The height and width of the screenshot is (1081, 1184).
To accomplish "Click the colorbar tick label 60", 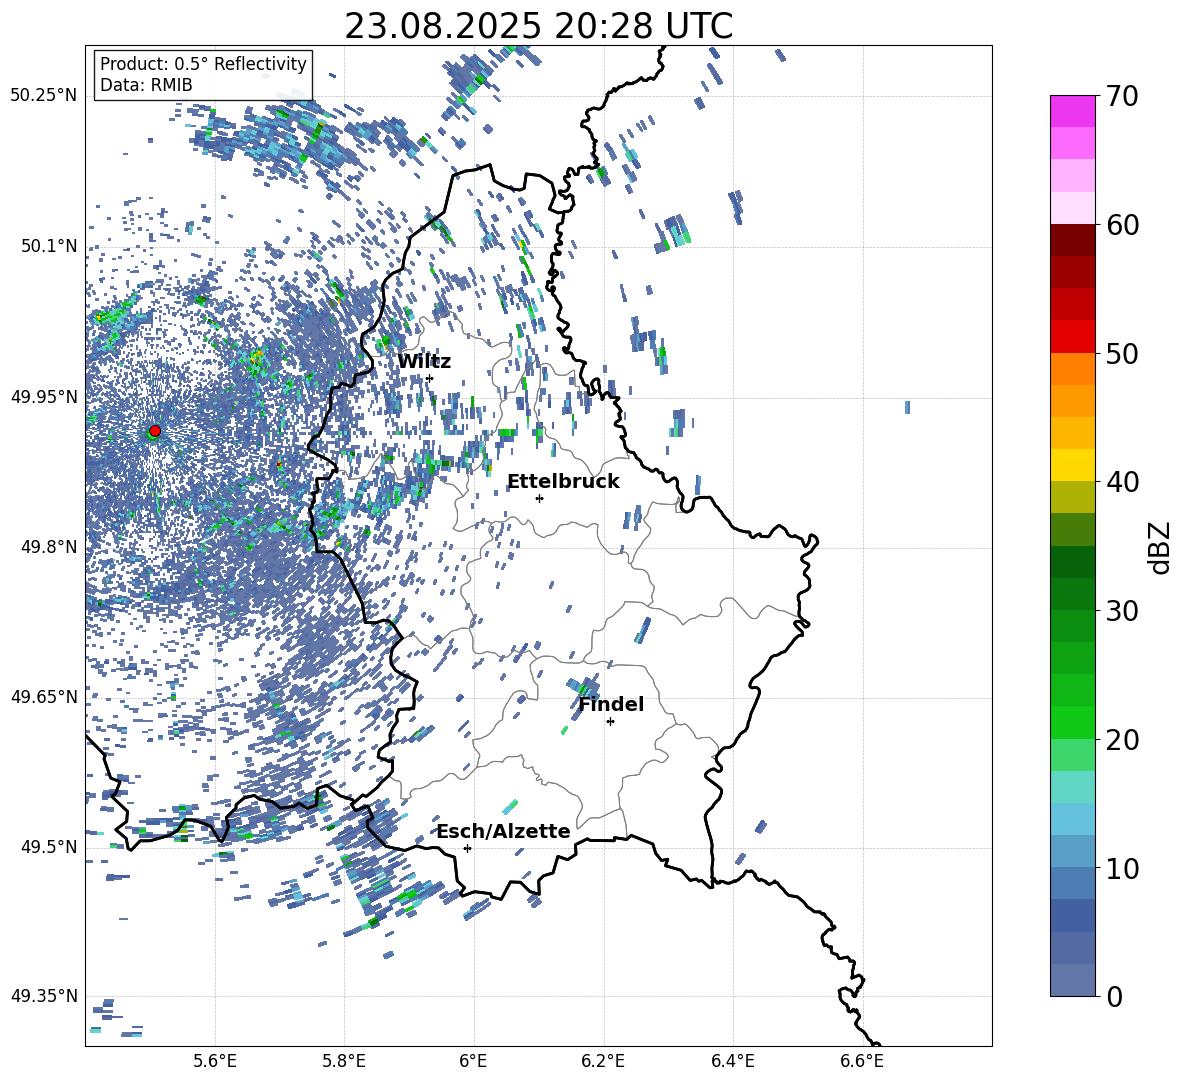I will 1122,225.
